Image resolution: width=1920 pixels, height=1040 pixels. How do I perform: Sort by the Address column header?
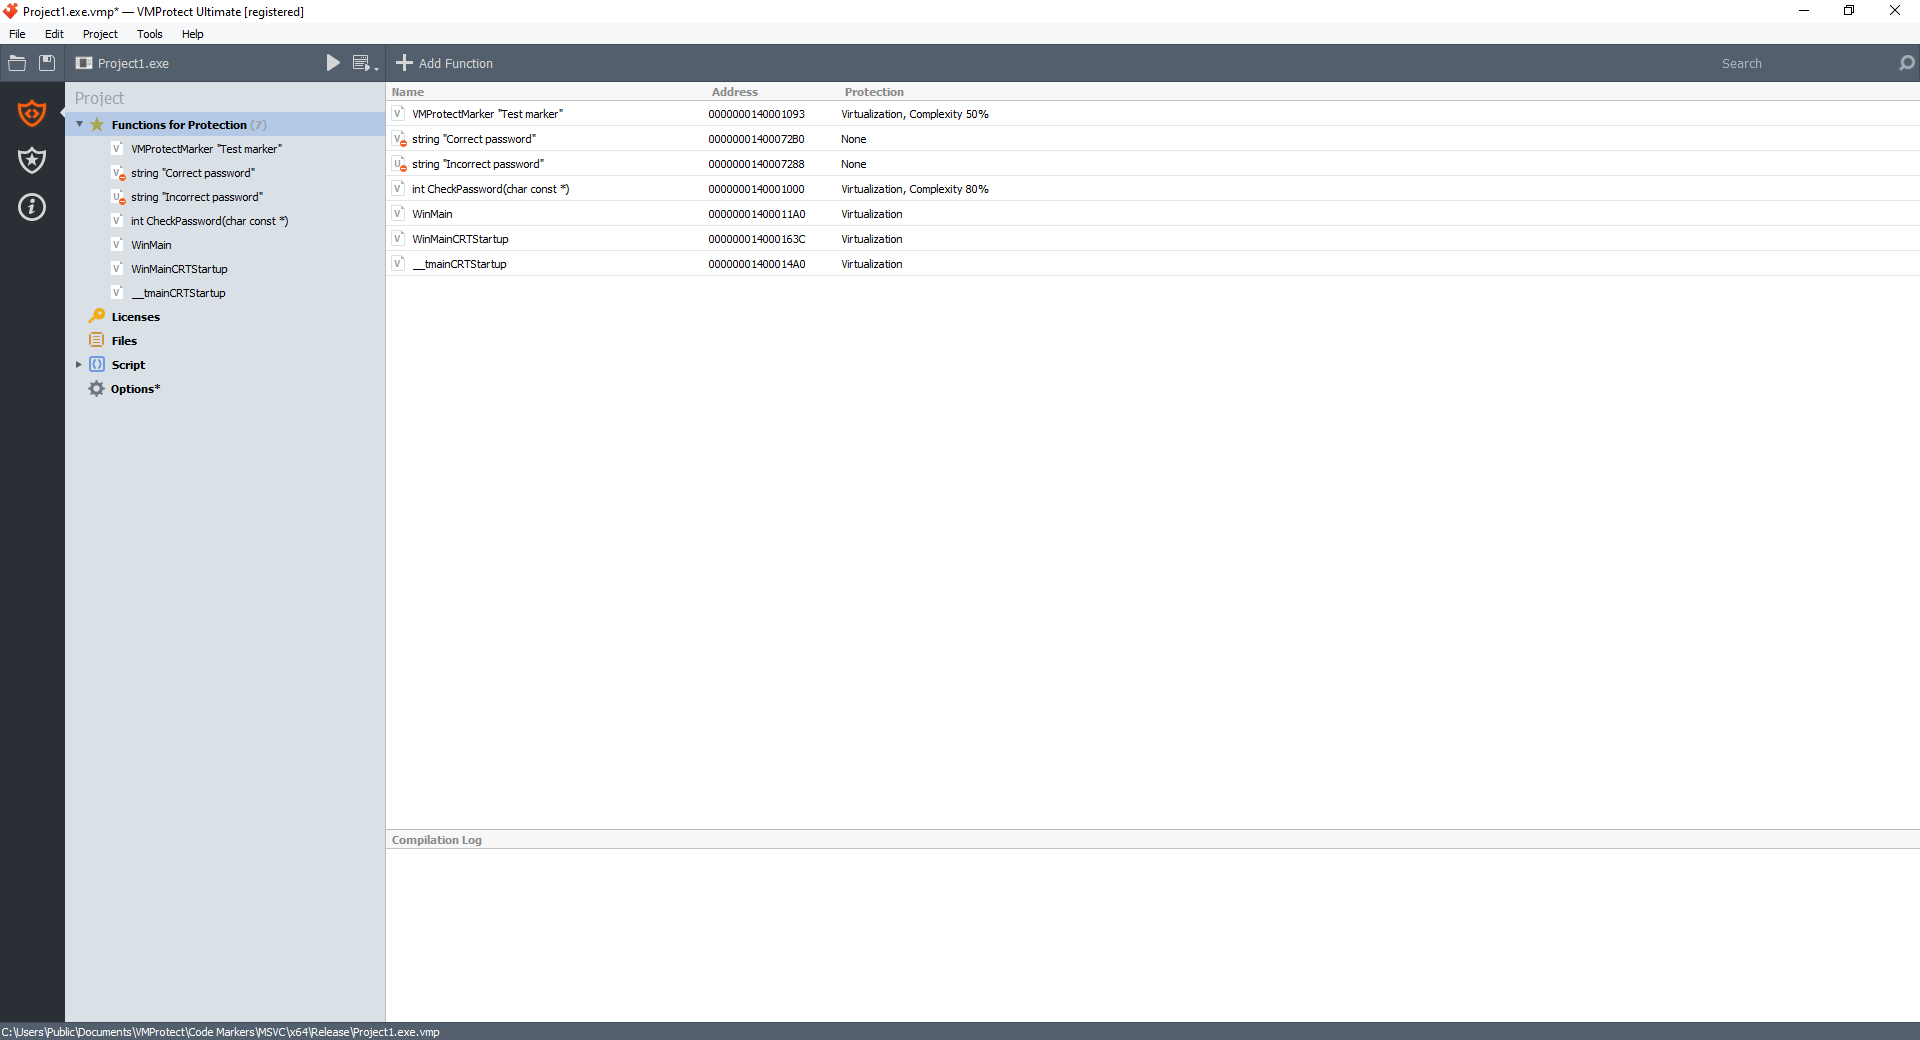pyautogui.click(x=735, y=92)
